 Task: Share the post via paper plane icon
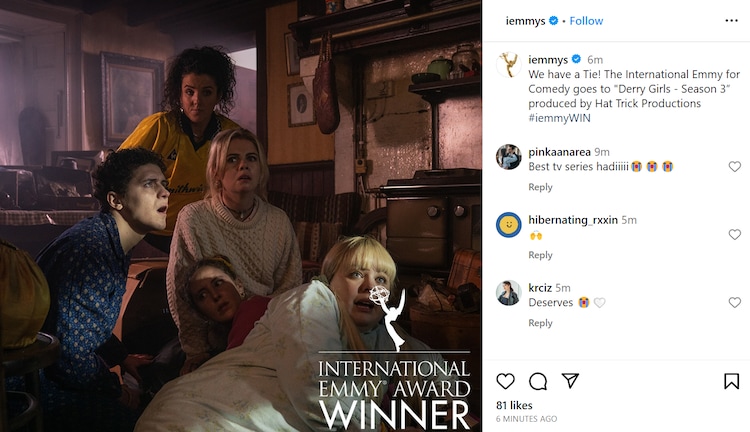(570, 380)
